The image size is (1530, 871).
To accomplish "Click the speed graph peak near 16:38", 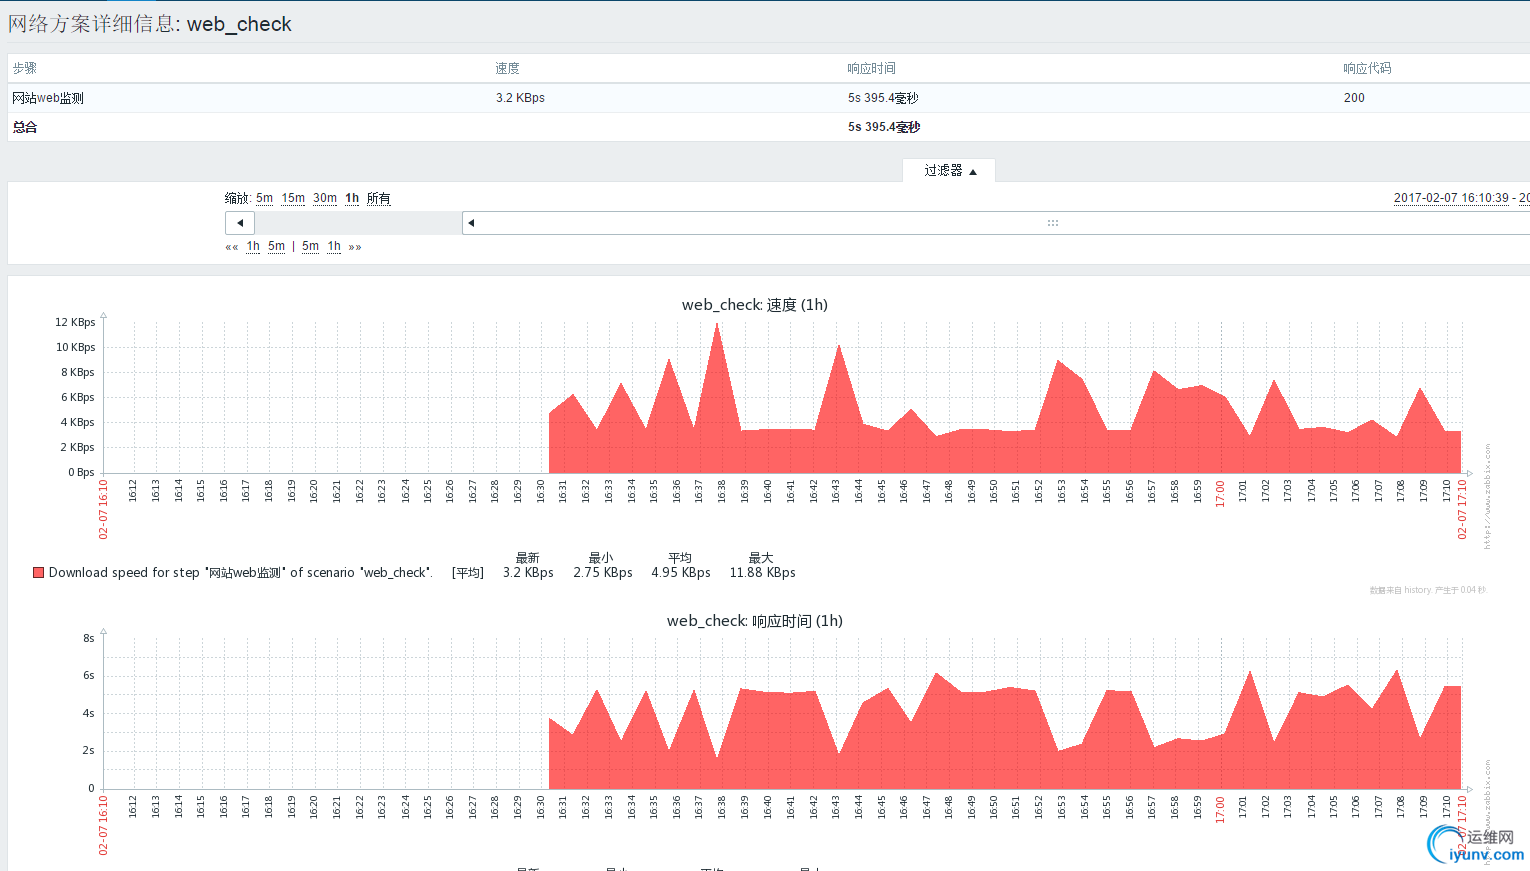I will point(717,325).
